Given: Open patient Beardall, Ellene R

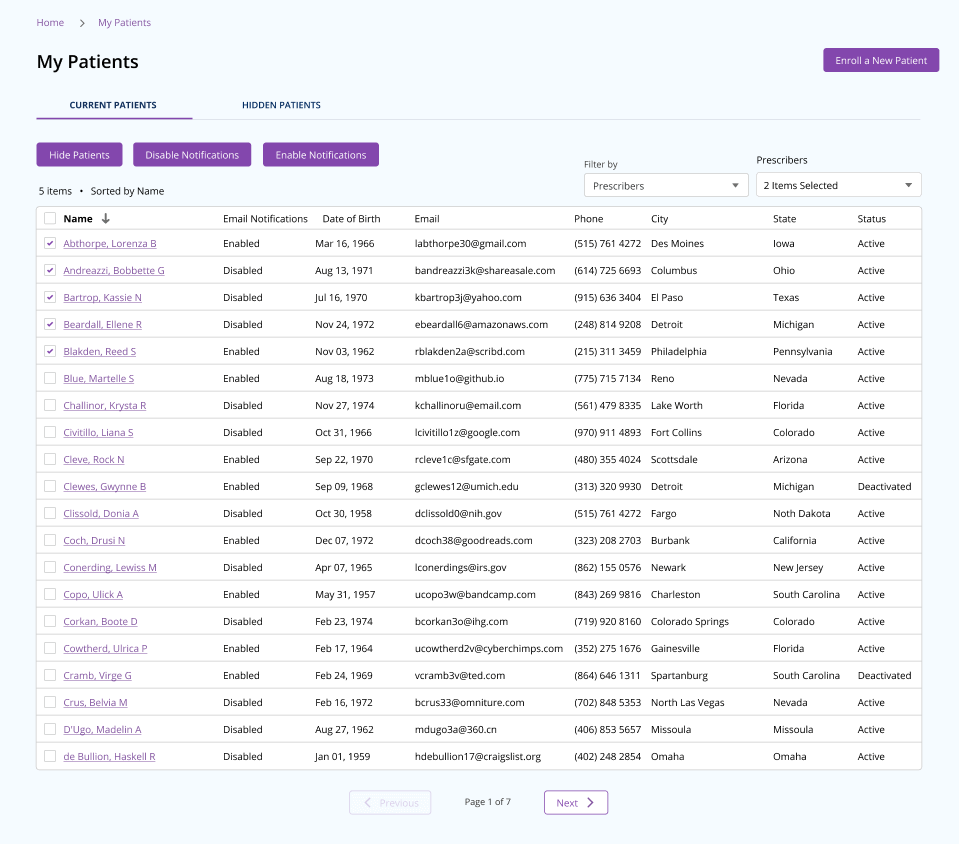Looking at the screenshot, I should (x=103, y=324).
